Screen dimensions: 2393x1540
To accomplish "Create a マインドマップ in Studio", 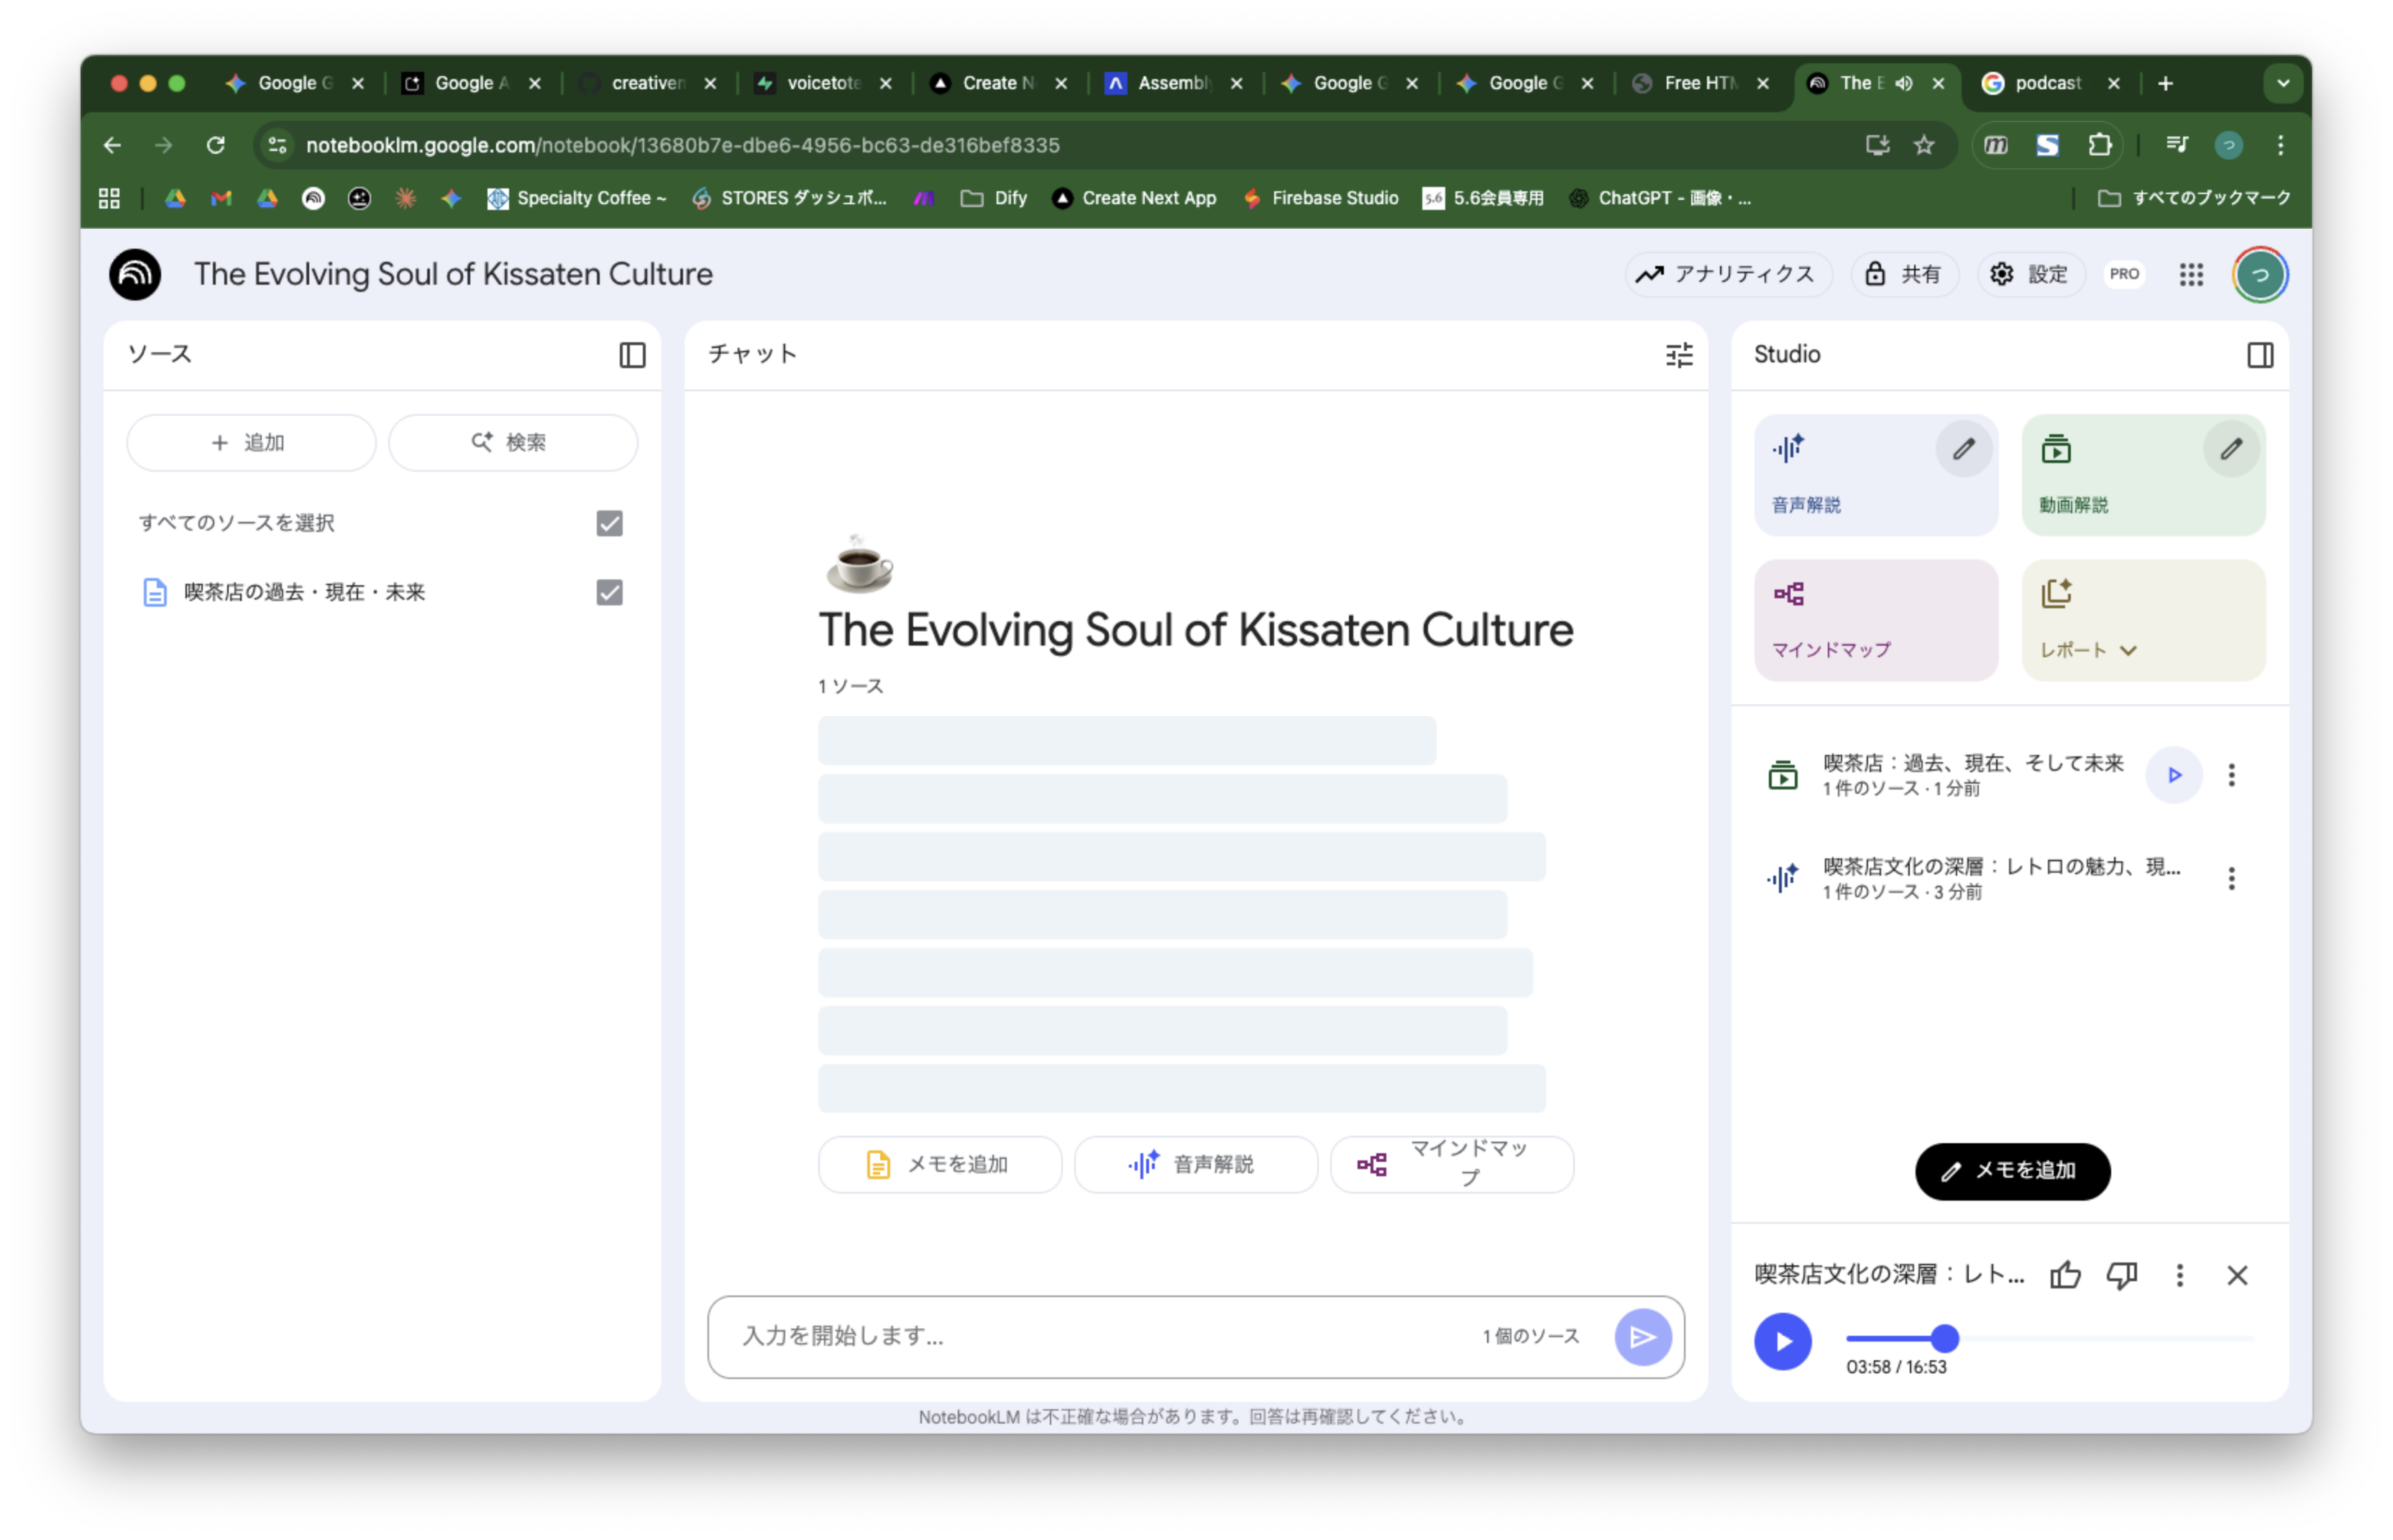I will 1876,620.
